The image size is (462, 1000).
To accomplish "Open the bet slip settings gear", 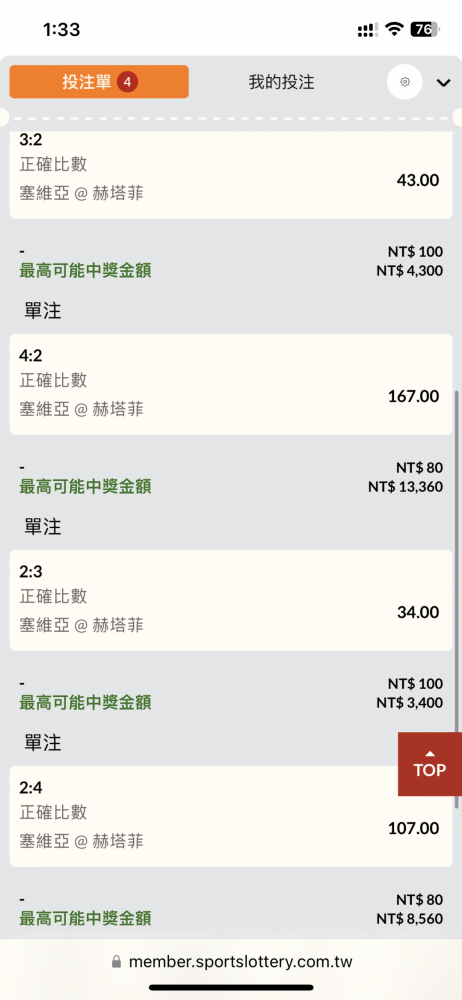I will tap(405, 82).
